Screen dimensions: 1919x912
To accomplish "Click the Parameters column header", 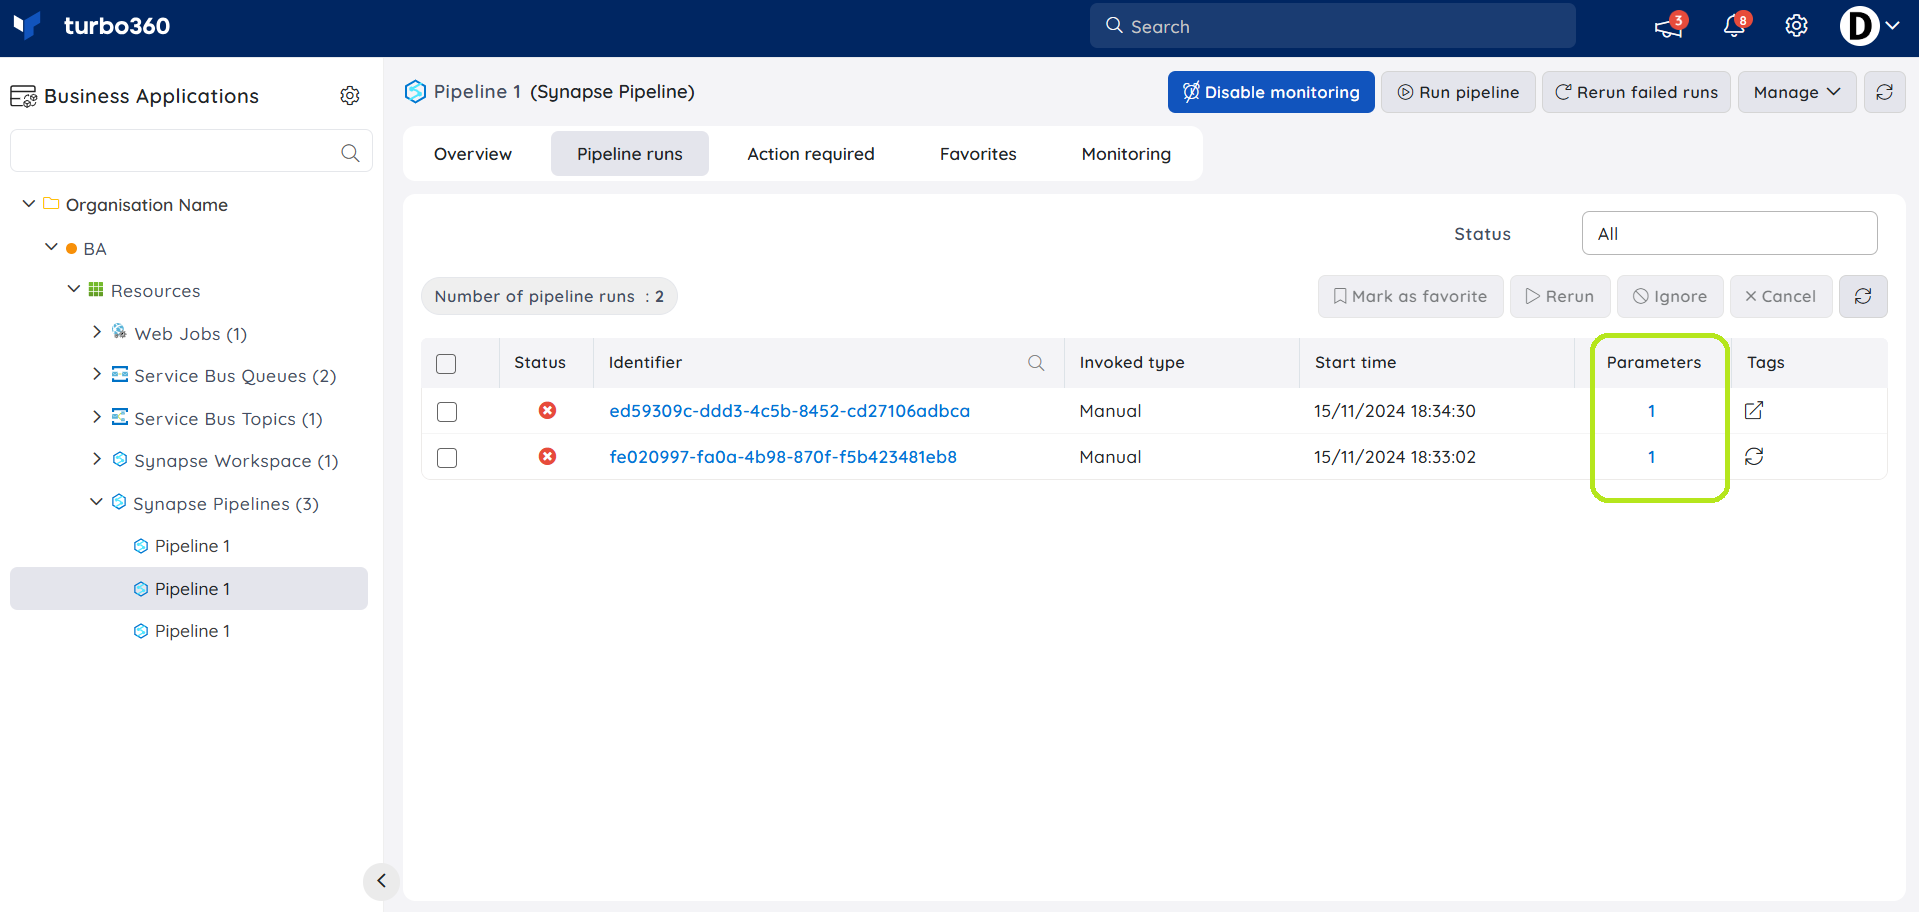I will (x=1653, y=362).
